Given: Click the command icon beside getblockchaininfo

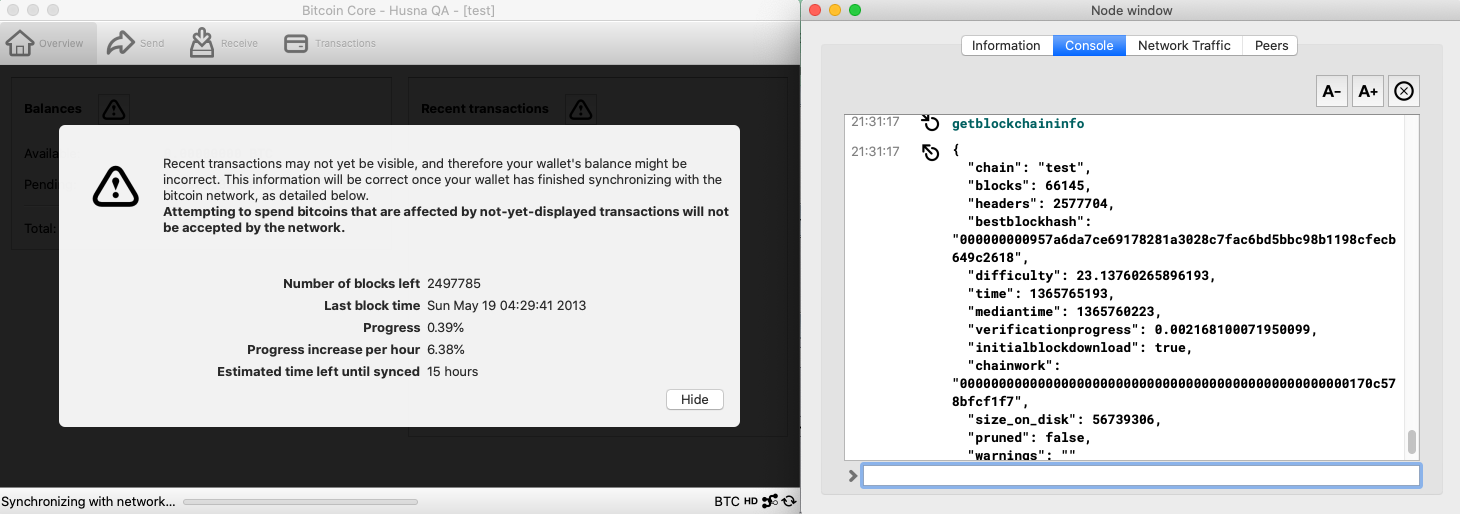Looking at the screenshot, I should 930,123.
